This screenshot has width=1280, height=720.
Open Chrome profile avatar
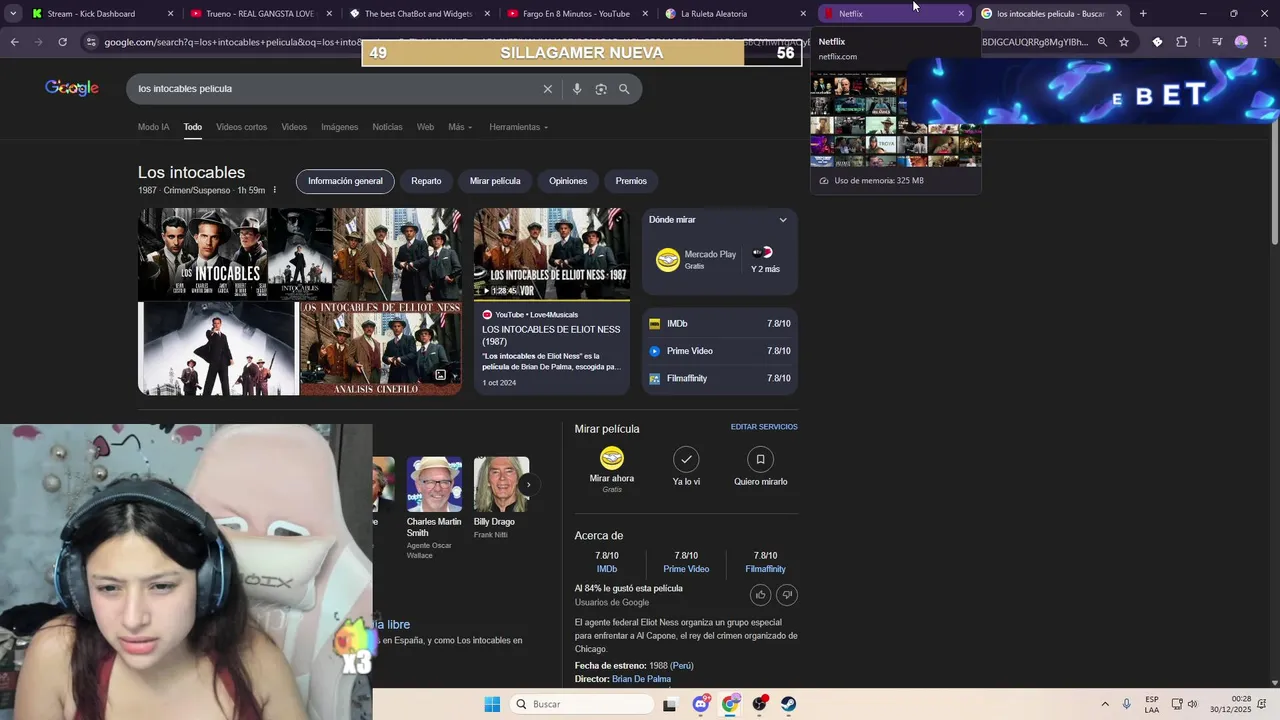[x=1241, y=42]
